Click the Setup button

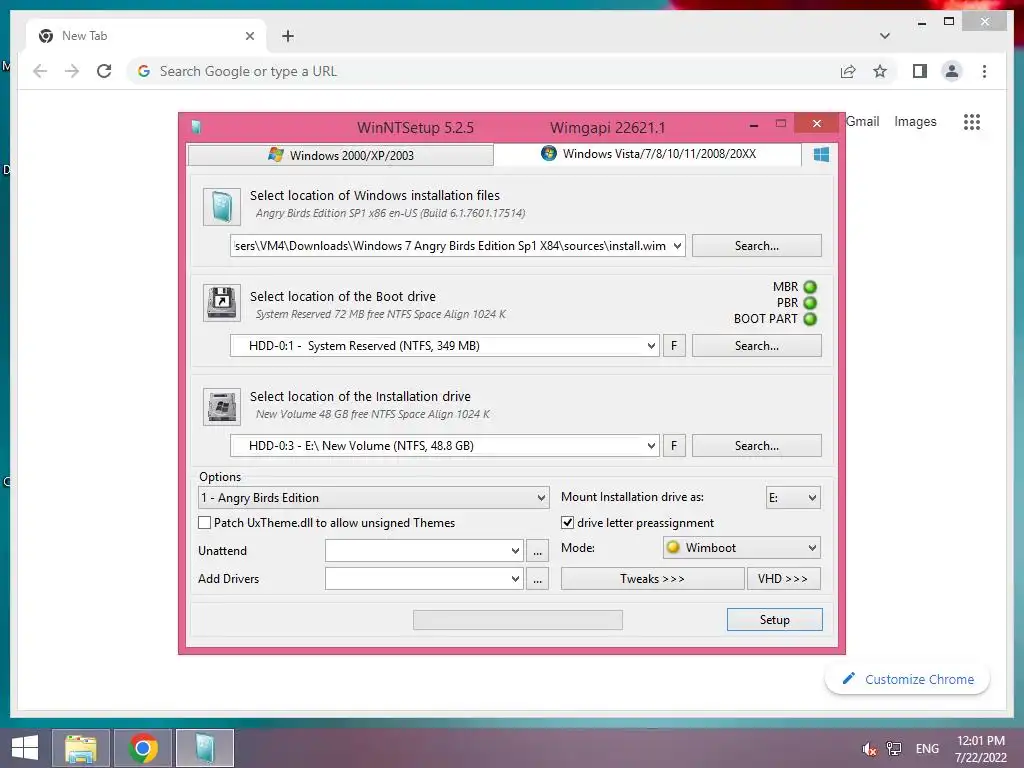775,620
